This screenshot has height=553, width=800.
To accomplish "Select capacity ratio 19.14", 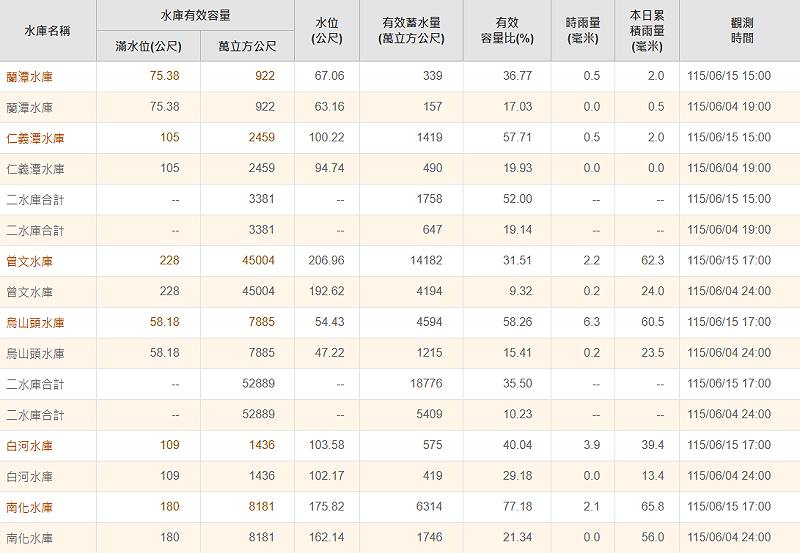I will pyautogui.click(x=517, y=230).
